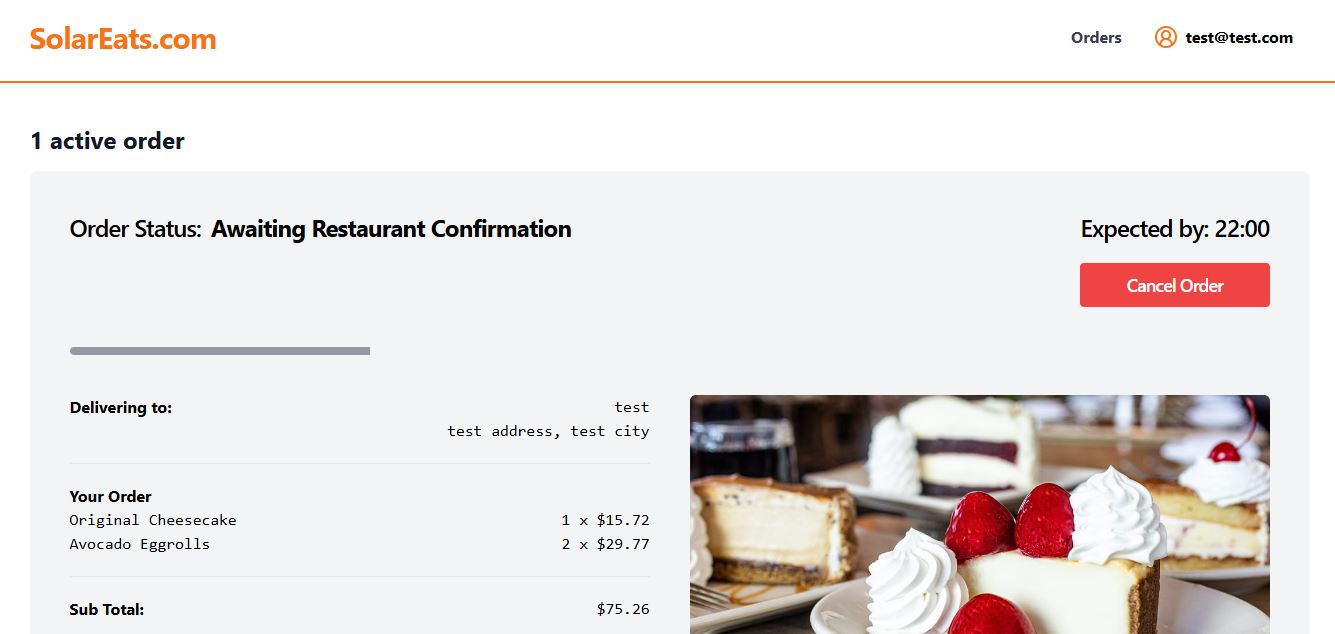
Task: Click the user profile icon
Action: coord(1165,37)
